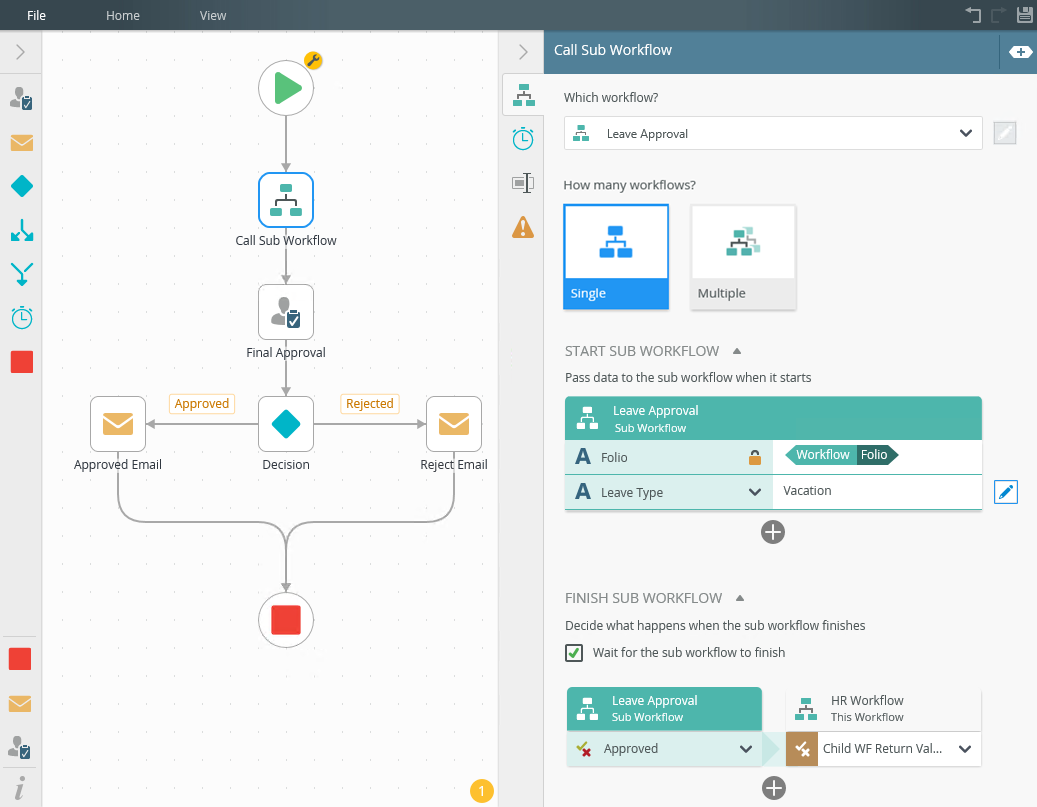Screen dimensions: 1037x807
Task: Click the undo arrow in title bar
Action: tap(973, 15)
